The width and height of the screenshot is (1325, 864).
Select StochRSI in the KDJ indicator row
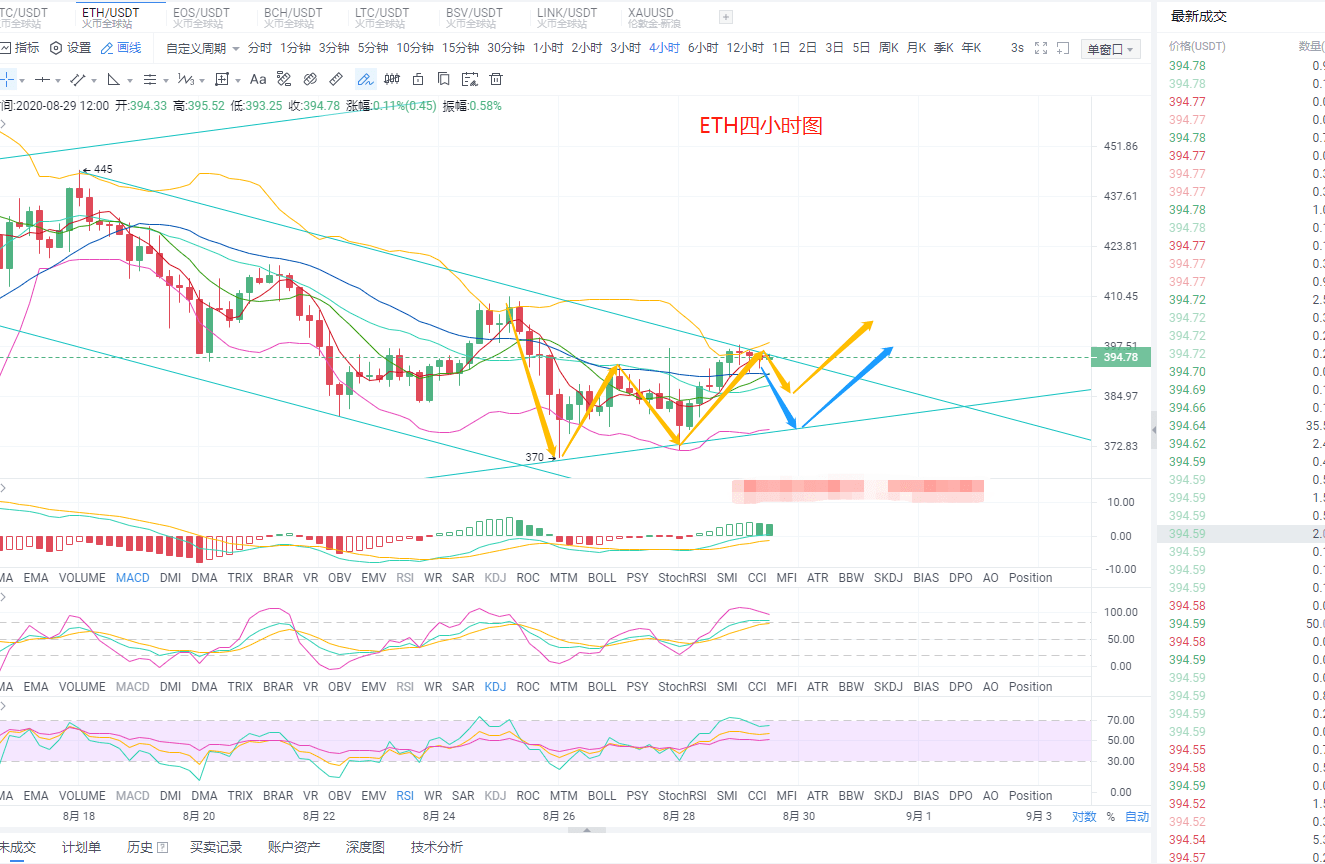682,686
